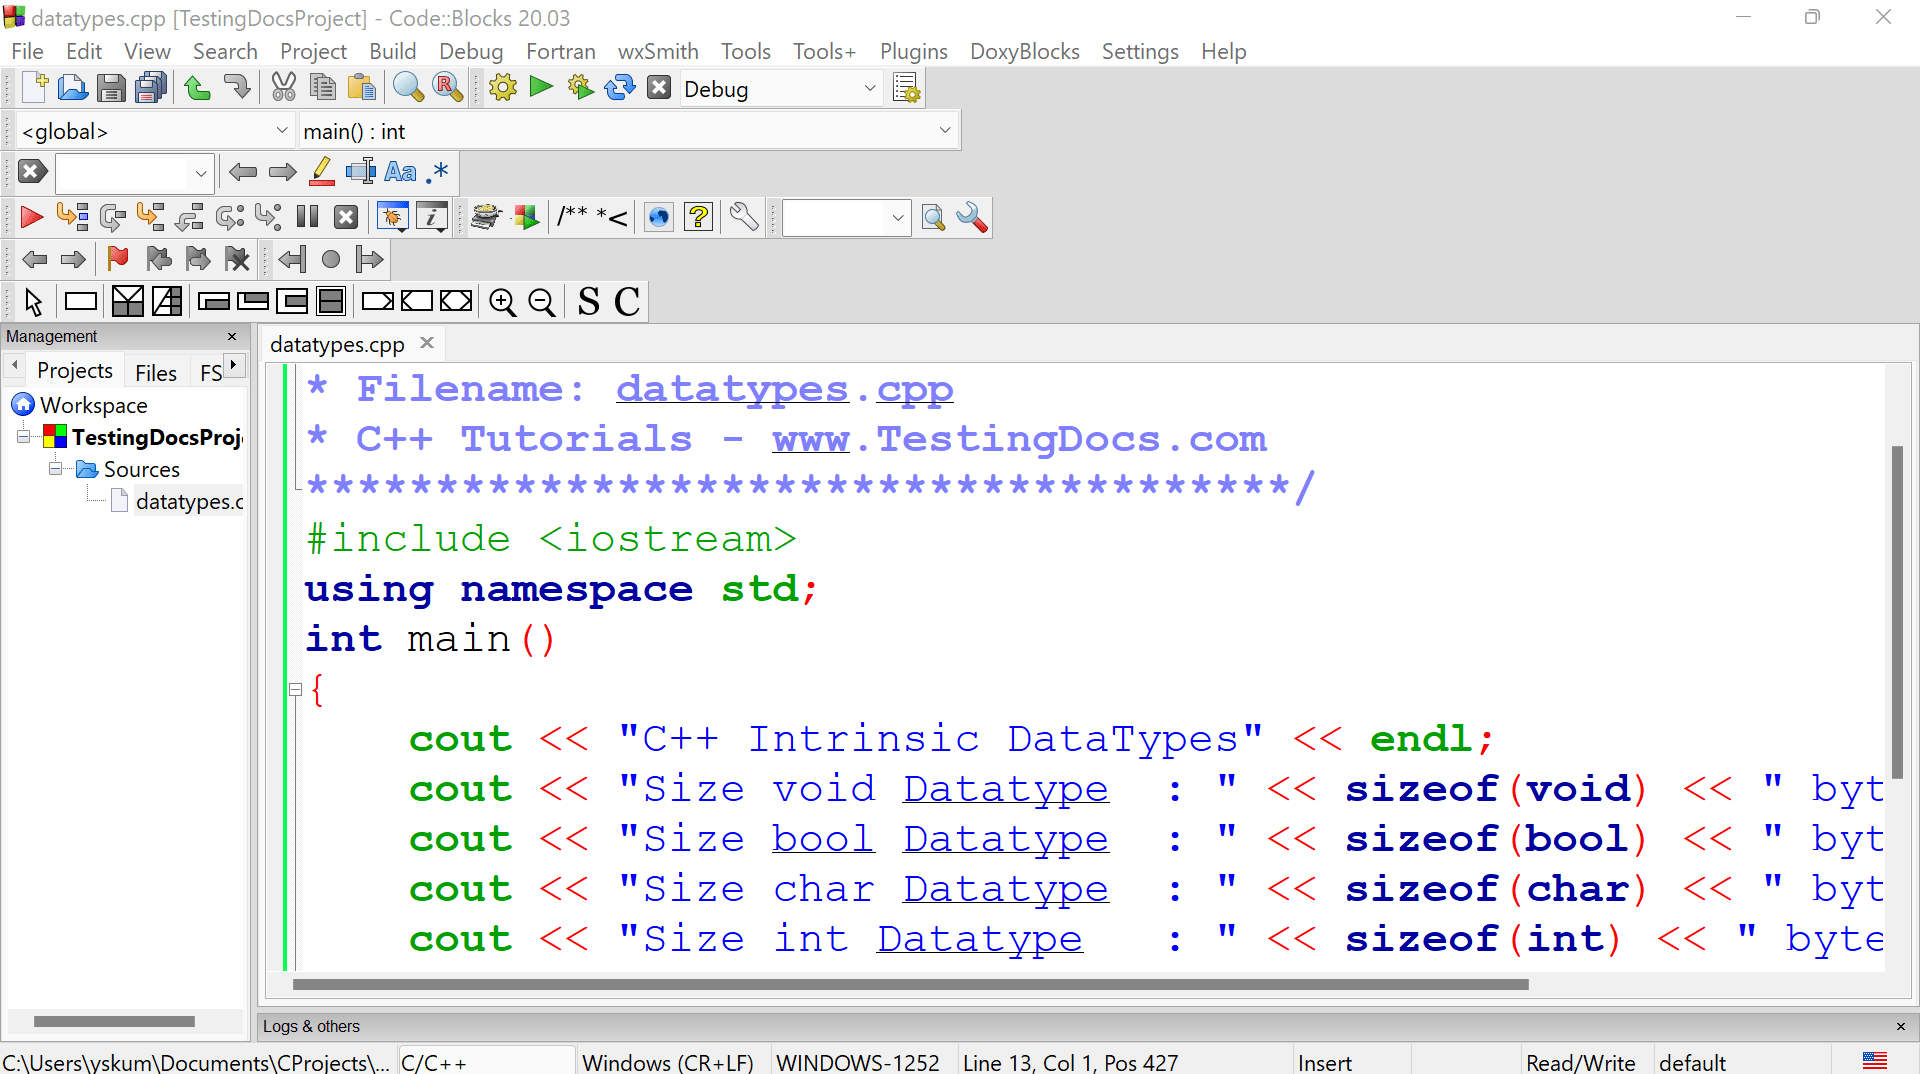Screen dimensions: 1920x1074
Task: Pause the debugger
Action: (x=307, y=216)
